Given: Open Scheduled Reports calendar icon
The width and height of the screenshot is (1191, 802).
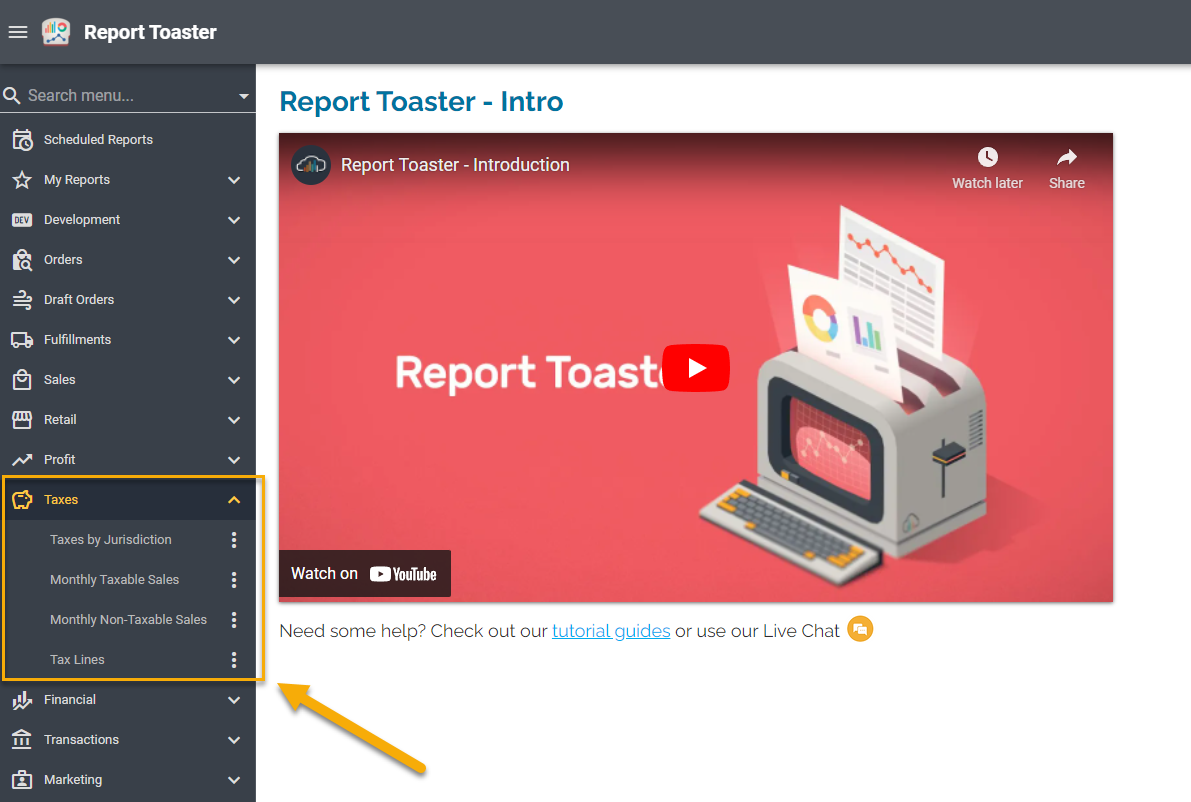Looking at the screenshot, I should [x=22, y=140].
